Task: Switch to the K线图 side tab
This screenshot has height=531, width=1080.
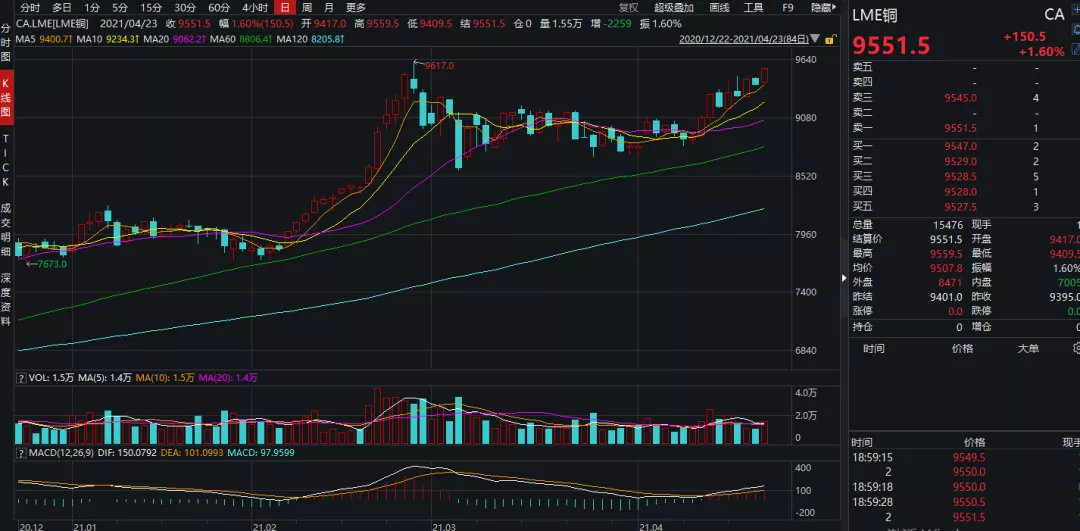Action: (x=6, y=97)
